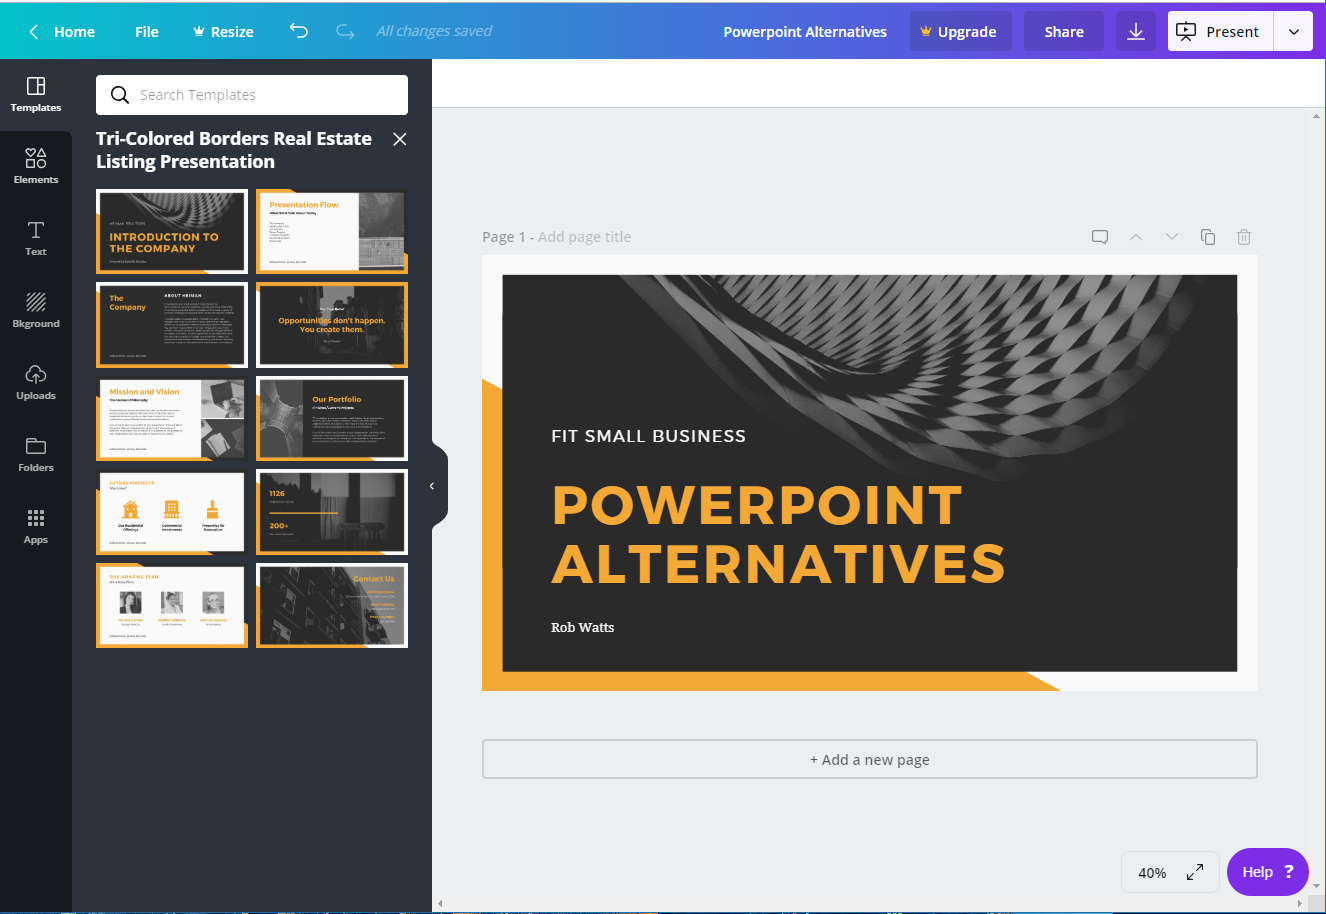The height and width of the screenshot is (914, 1326).
Task: Redo the last action
Action: 345,31
